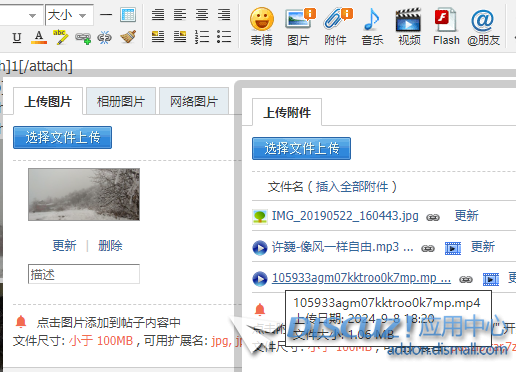The width and height of the screenshot is (526, 375).
Task: Insert IMG_20190522_160443.jpg attachment
Action: 345,216
